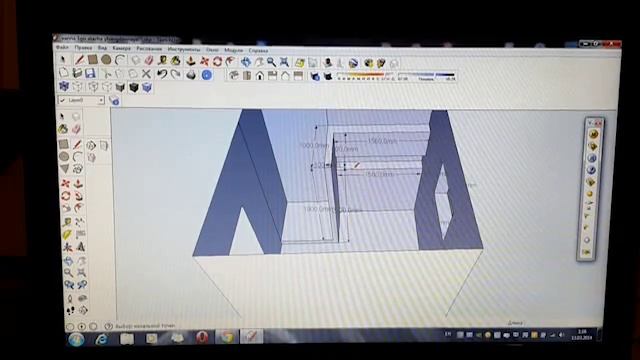Select the Walk footprints tool
Image resolution: width=640 pixels, height=360 pixels.
pyautogui.click(x=70, y=311)
